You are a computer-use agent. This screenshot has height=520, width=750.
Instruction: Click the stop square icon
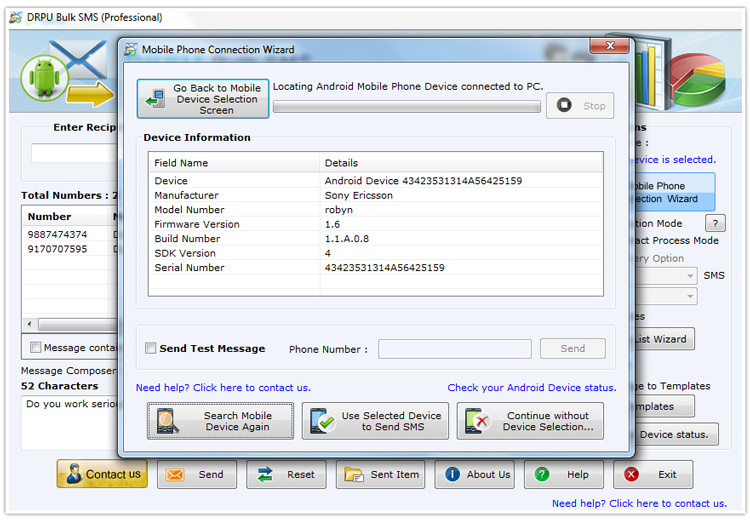[x=564, y=105]
